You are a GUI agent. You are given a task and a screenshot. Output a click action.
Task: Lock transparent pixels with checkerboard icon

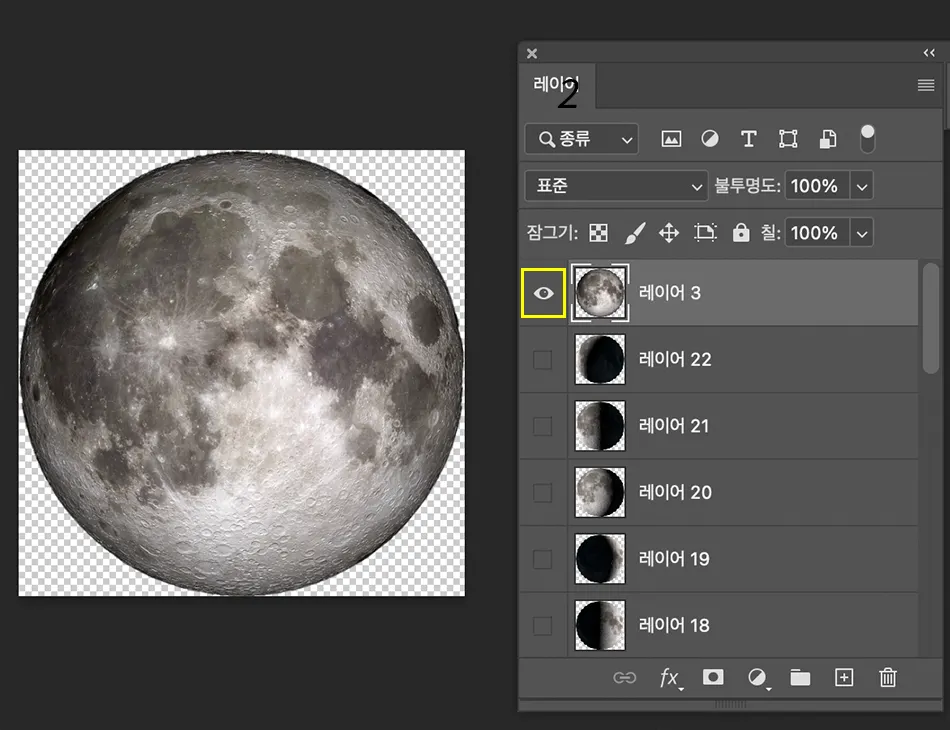[598, 233]
